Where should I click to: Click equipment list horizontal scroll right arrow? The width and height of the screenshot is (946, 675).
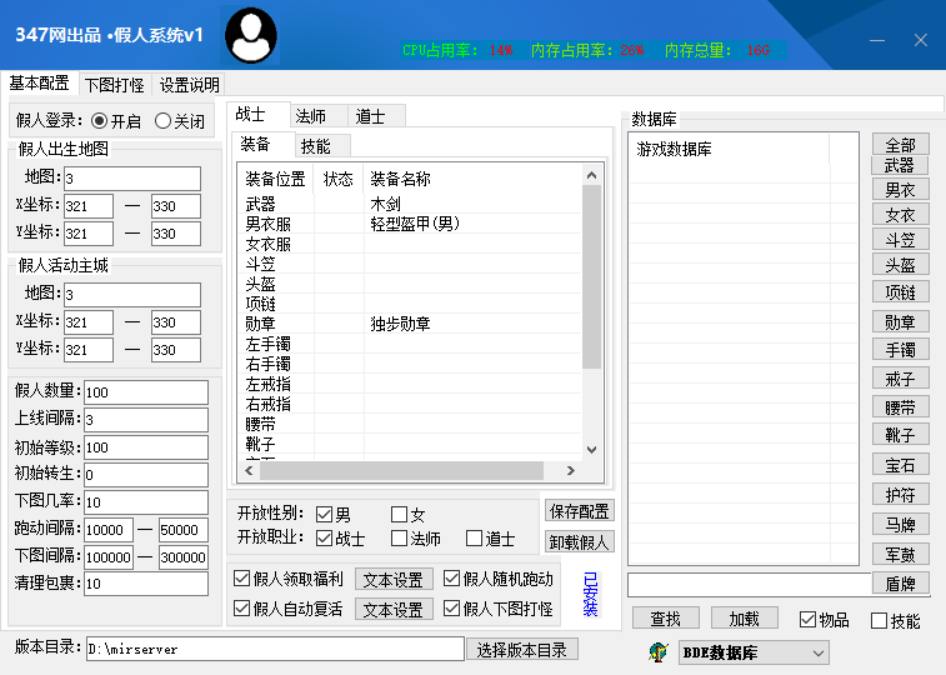[570, 471]
